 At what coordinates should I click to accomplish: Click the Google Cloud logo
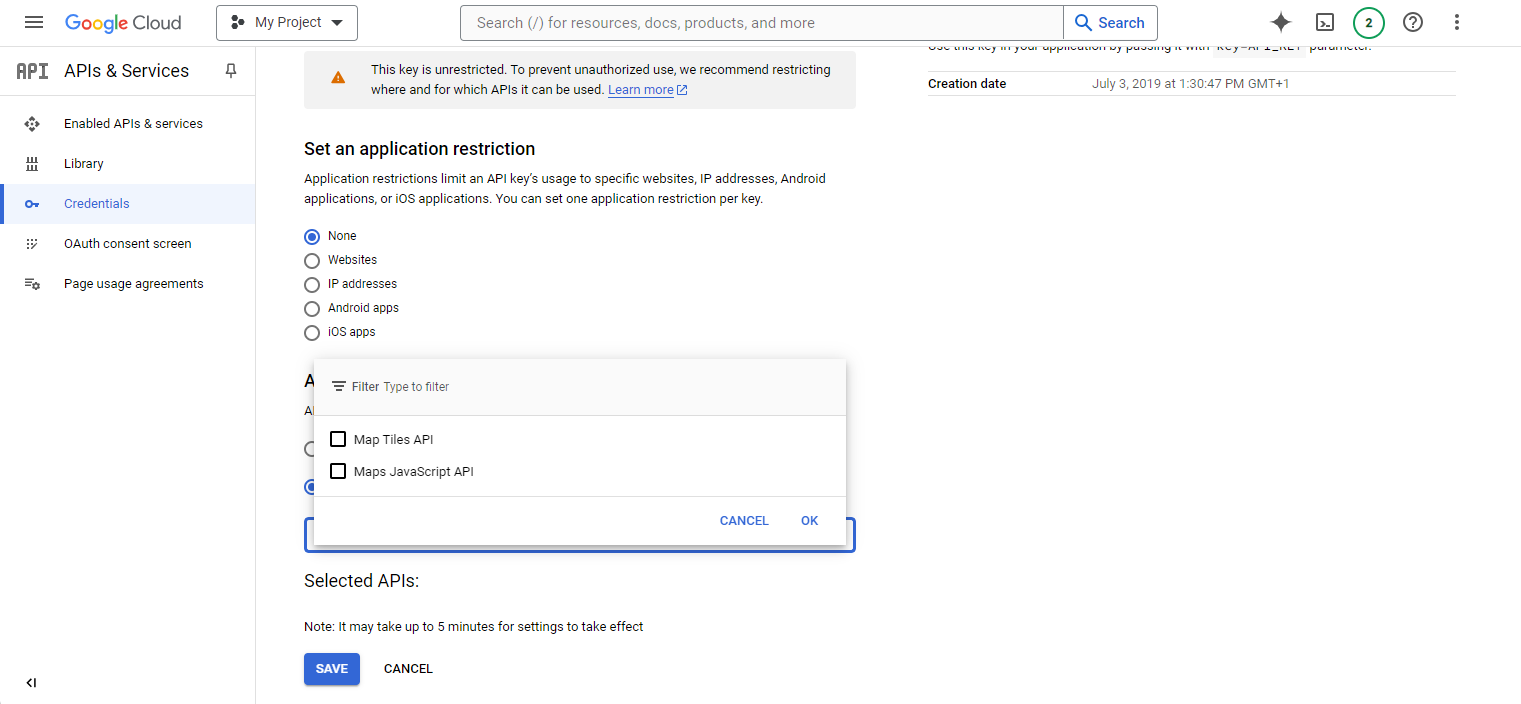click(123, 22)
